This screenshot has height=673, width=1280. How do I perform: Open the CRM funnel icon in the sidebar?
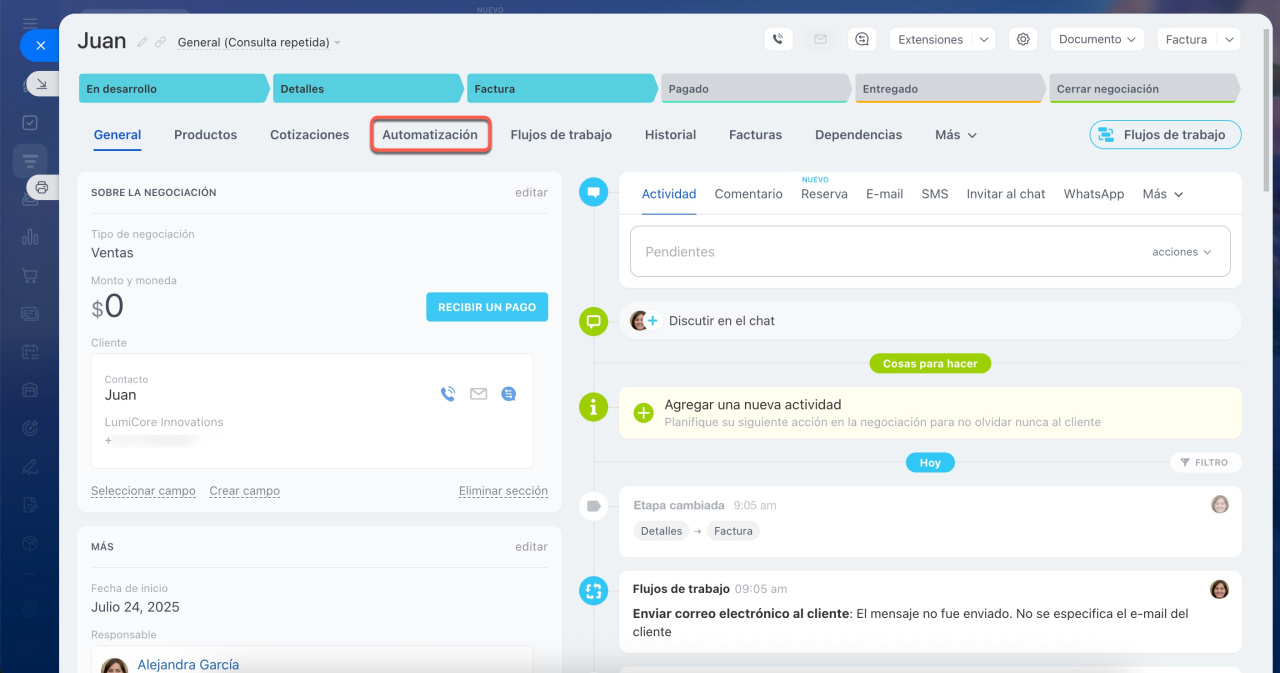pos(30,161)
